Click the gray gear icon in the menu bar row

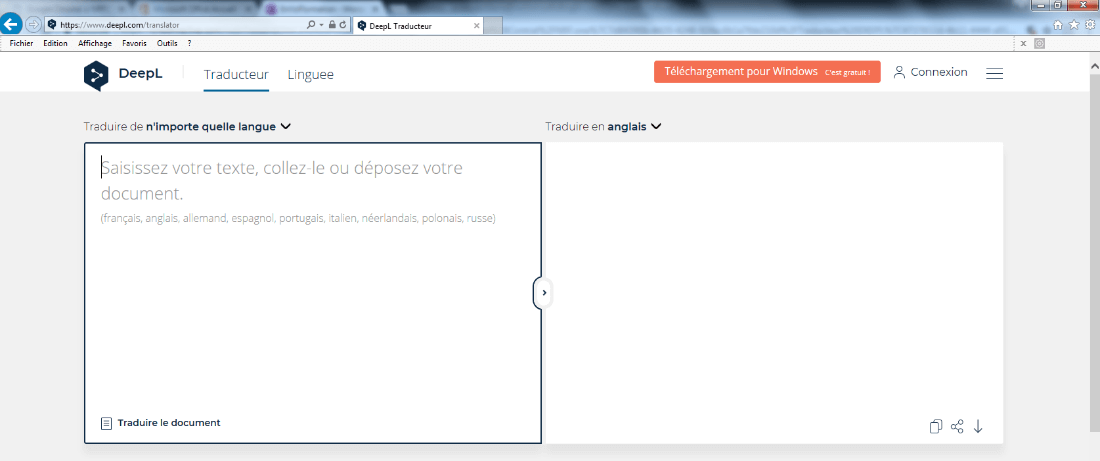(1040, 44)
